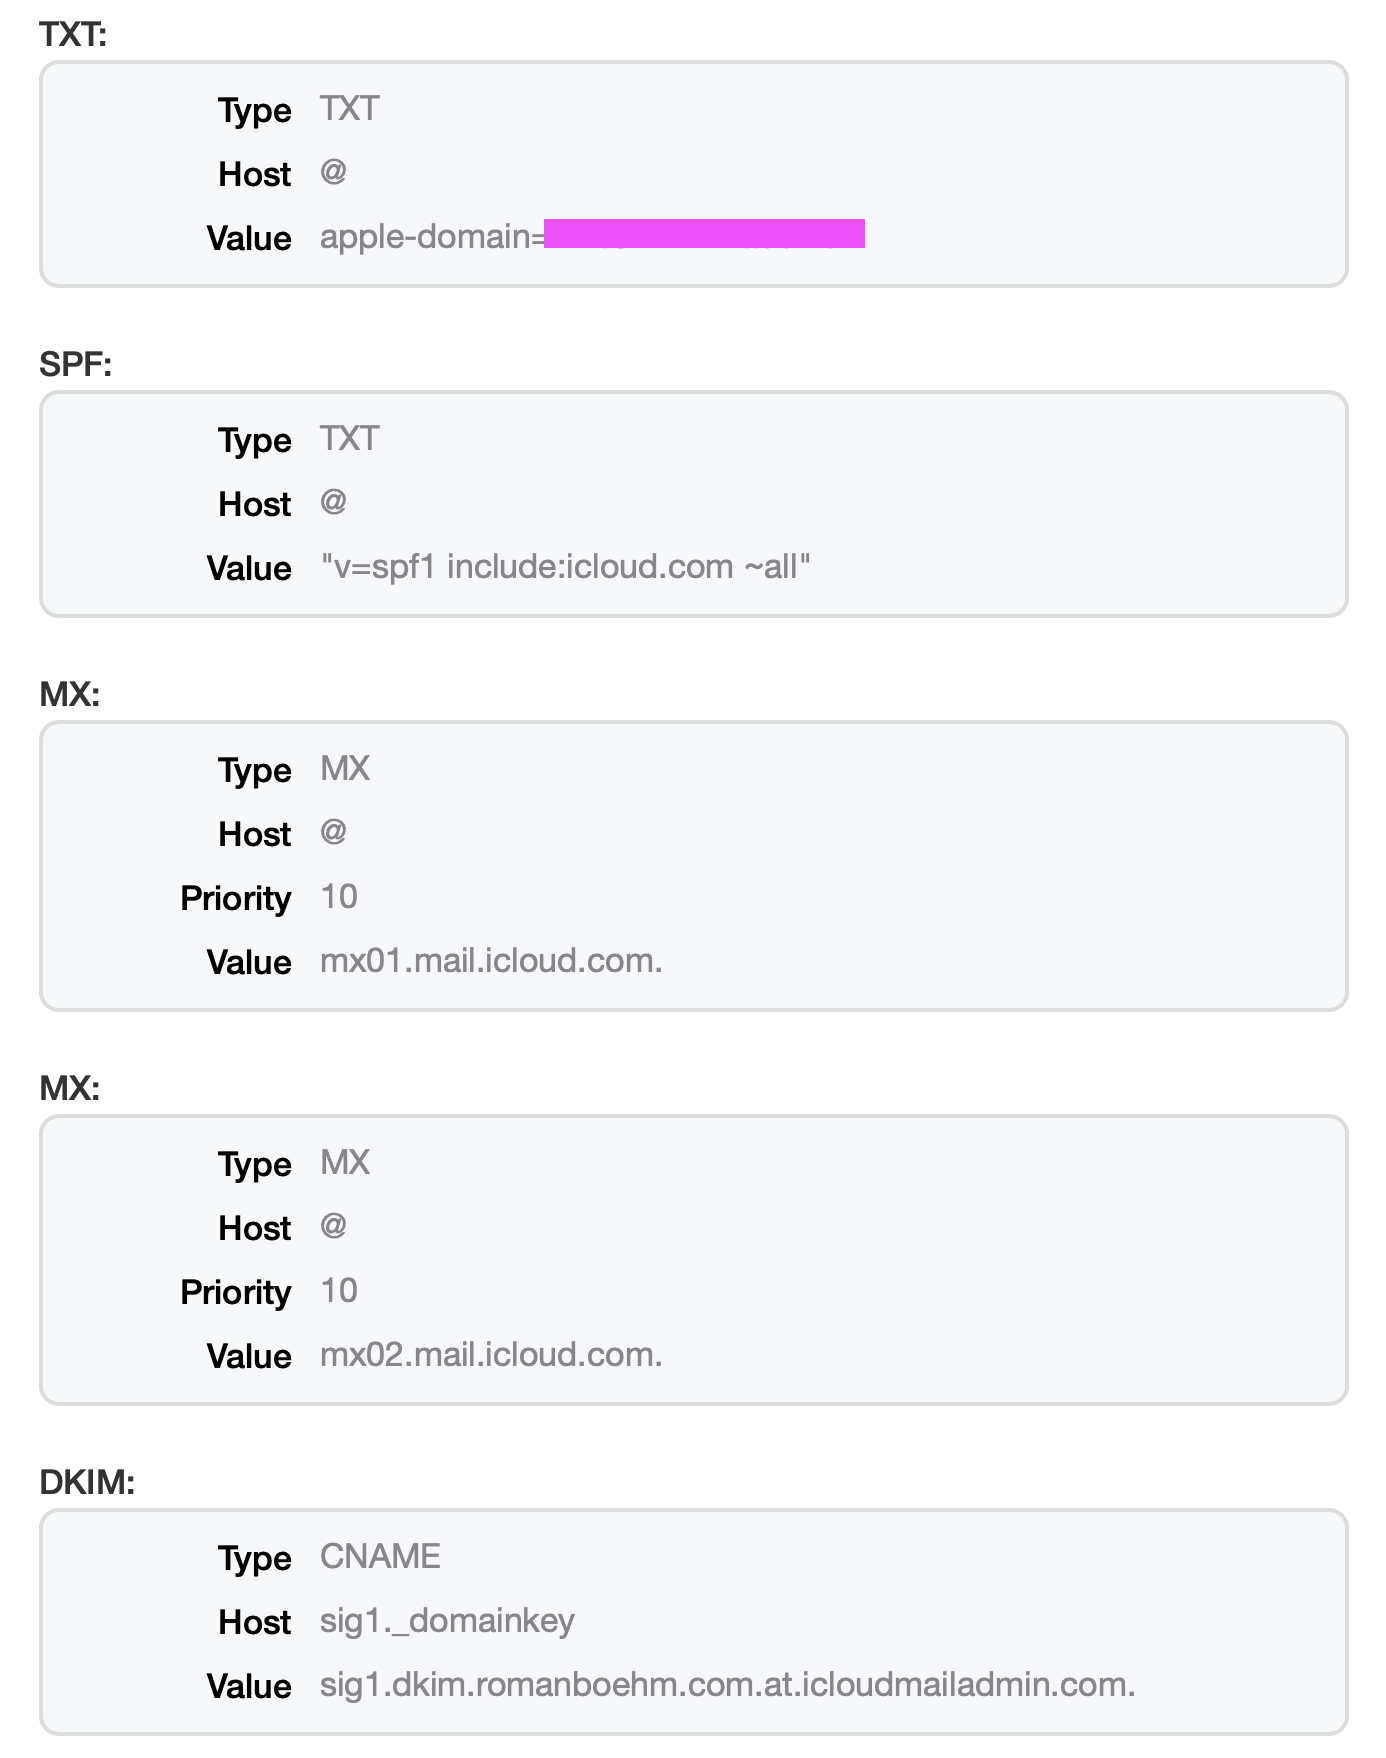Click the MX: heading above the mx02 record
This screenshot has height=1758, width=1386.
(70, 1088)
